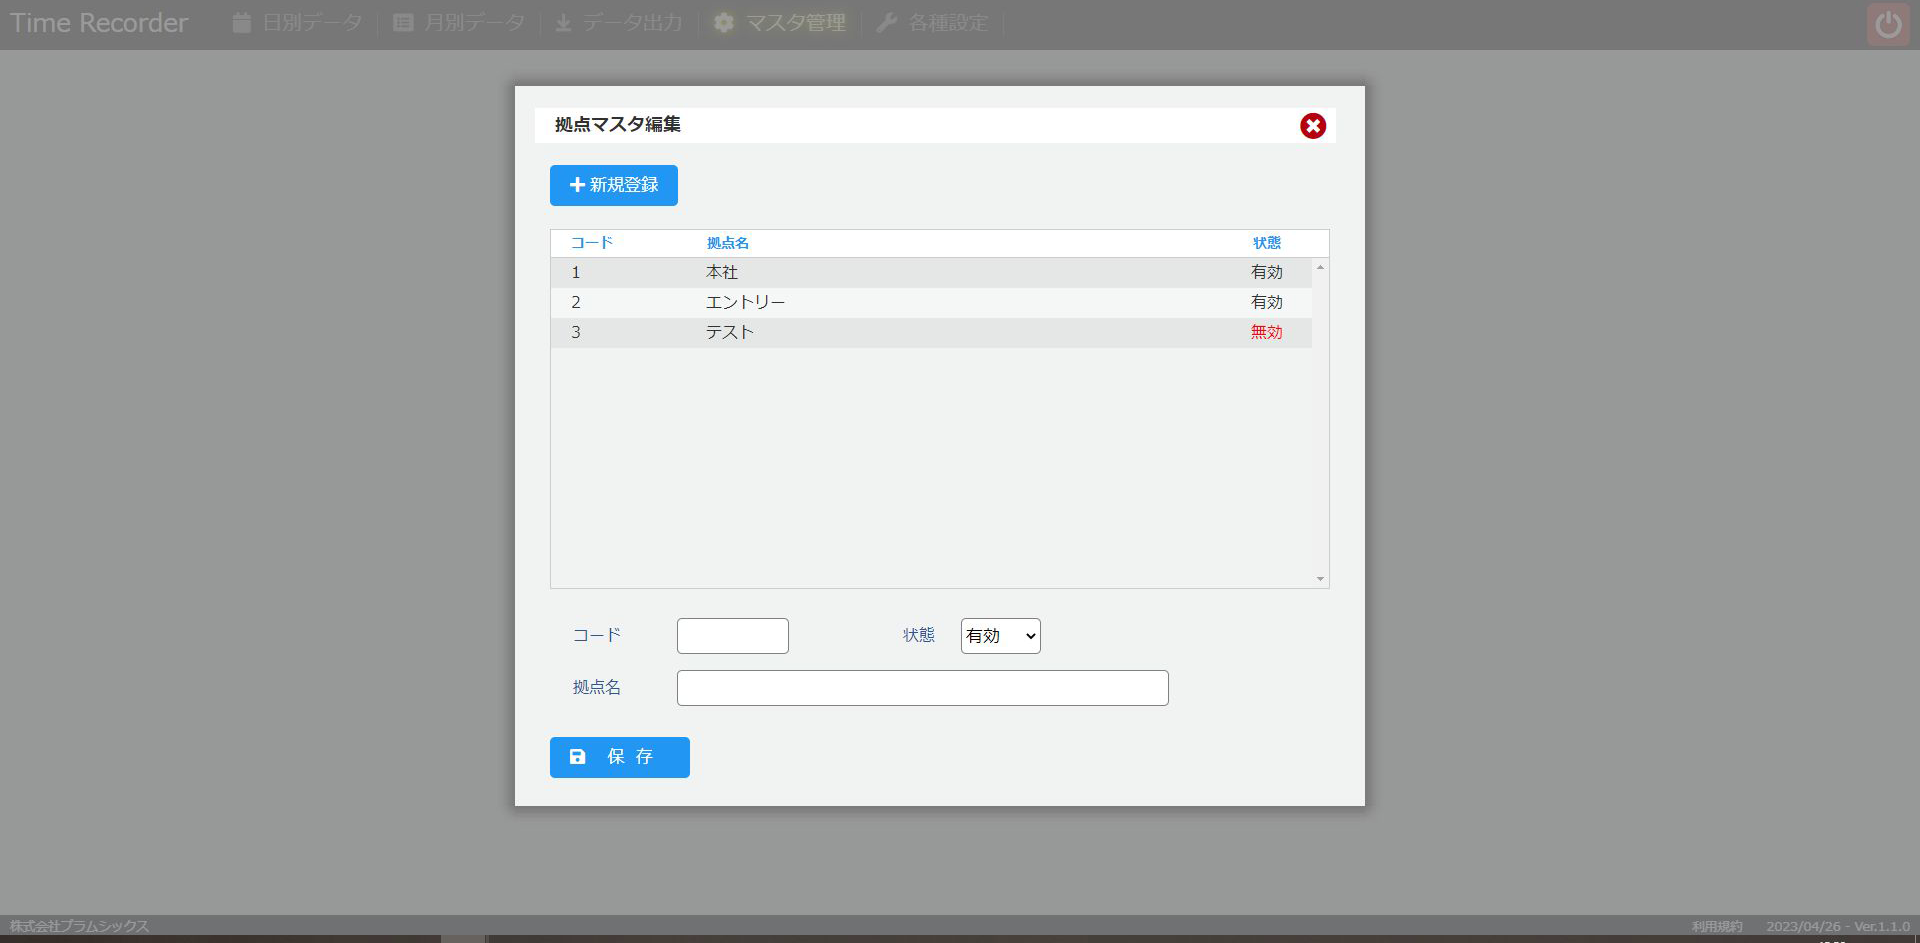Click the wrench icon for 各種設定
This screenshot has height=943, width=1920.
(x=886, y=23)
